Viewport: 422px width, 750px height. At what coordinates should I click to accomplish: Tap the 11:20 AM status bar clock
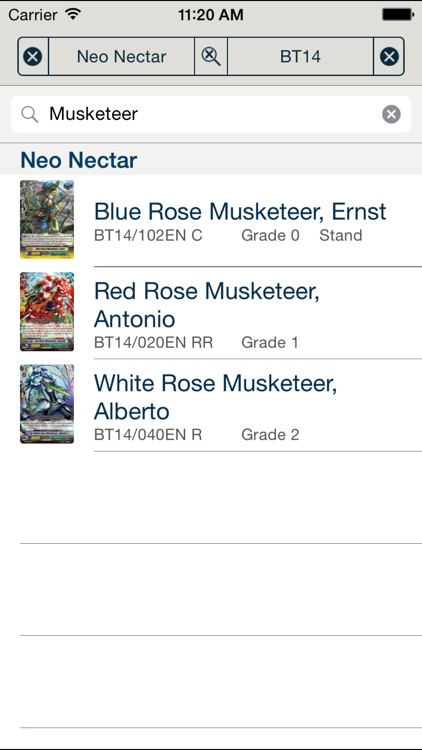click(x=211, y=15)
